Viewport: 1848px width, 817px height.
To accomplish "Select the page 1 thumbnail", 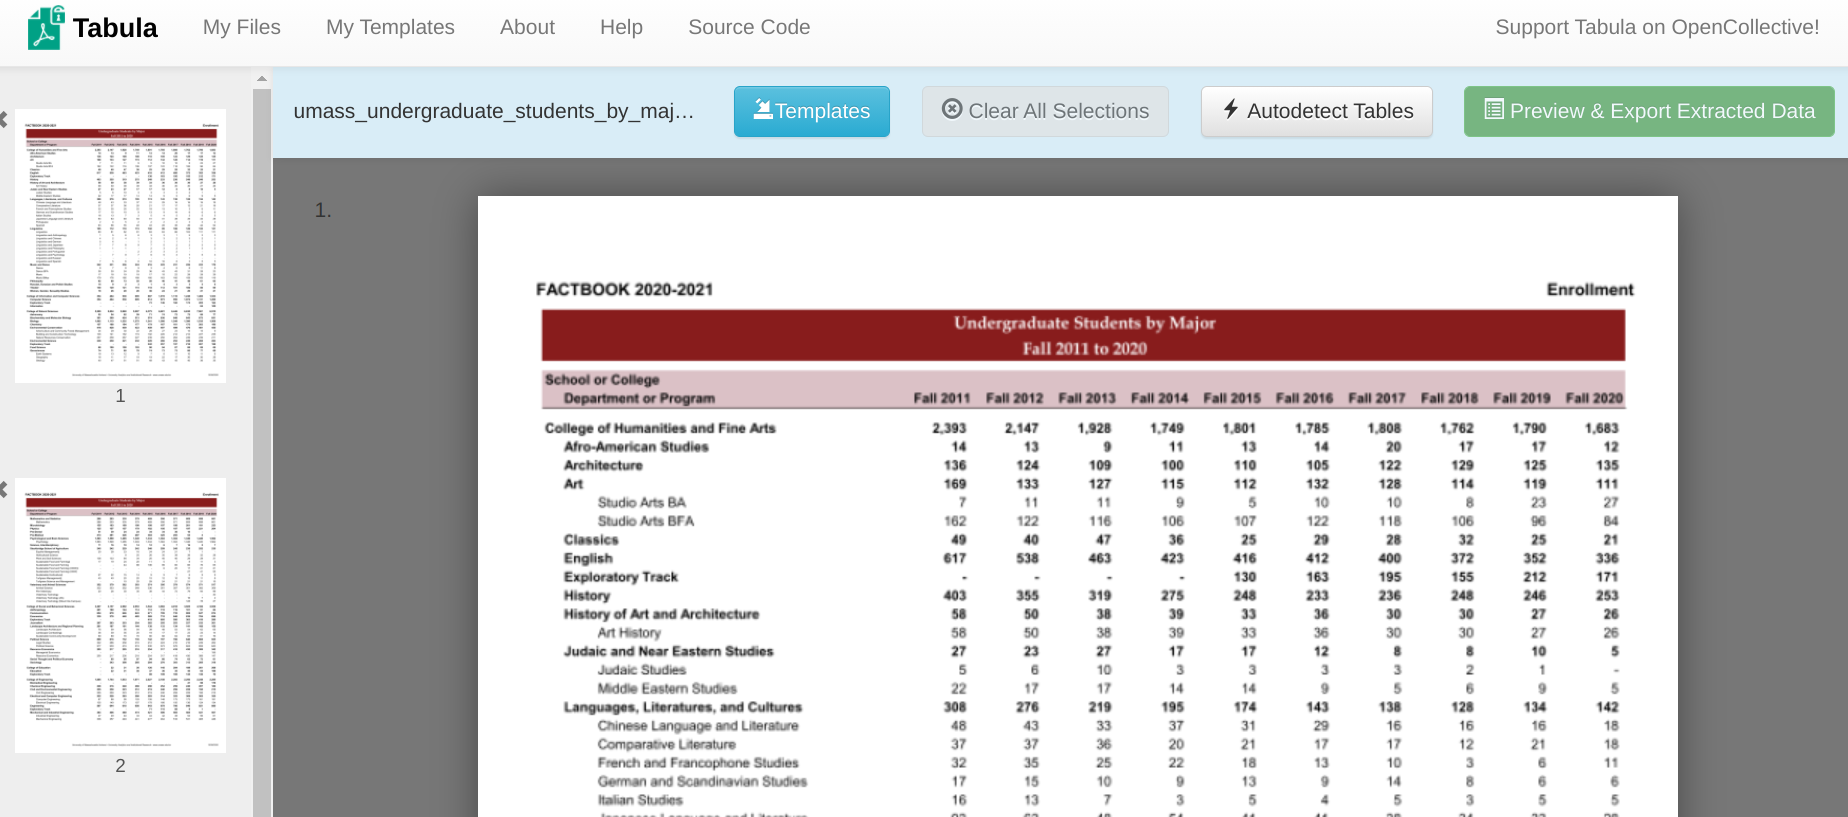I will 120,246.
